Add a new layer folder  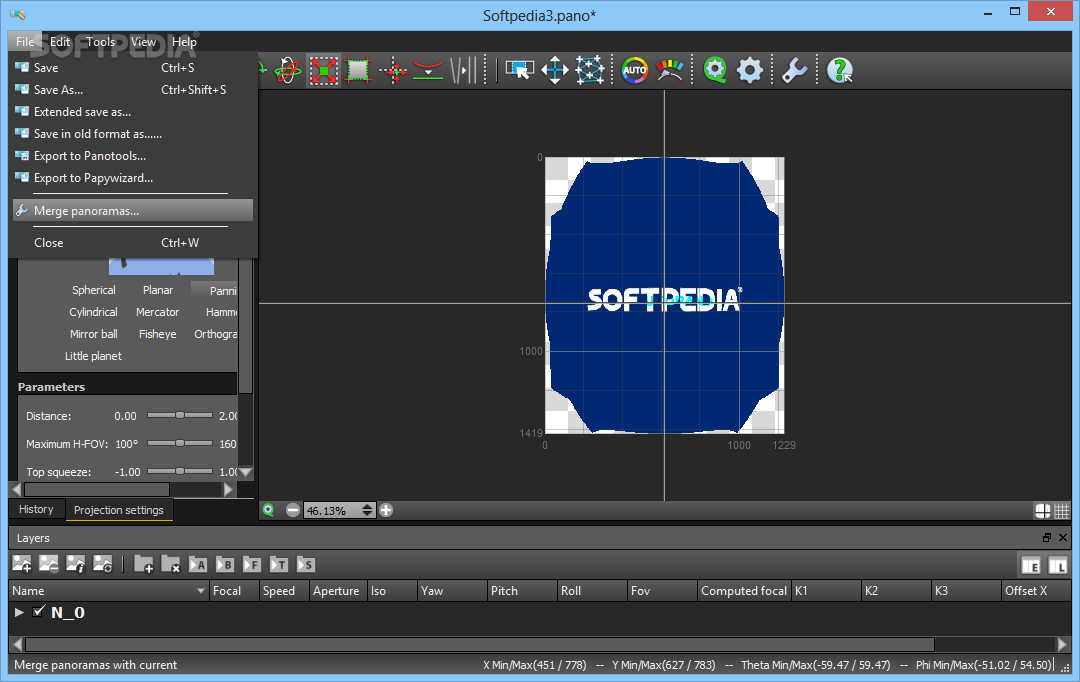pyautogui.click(x=144, y=564)
